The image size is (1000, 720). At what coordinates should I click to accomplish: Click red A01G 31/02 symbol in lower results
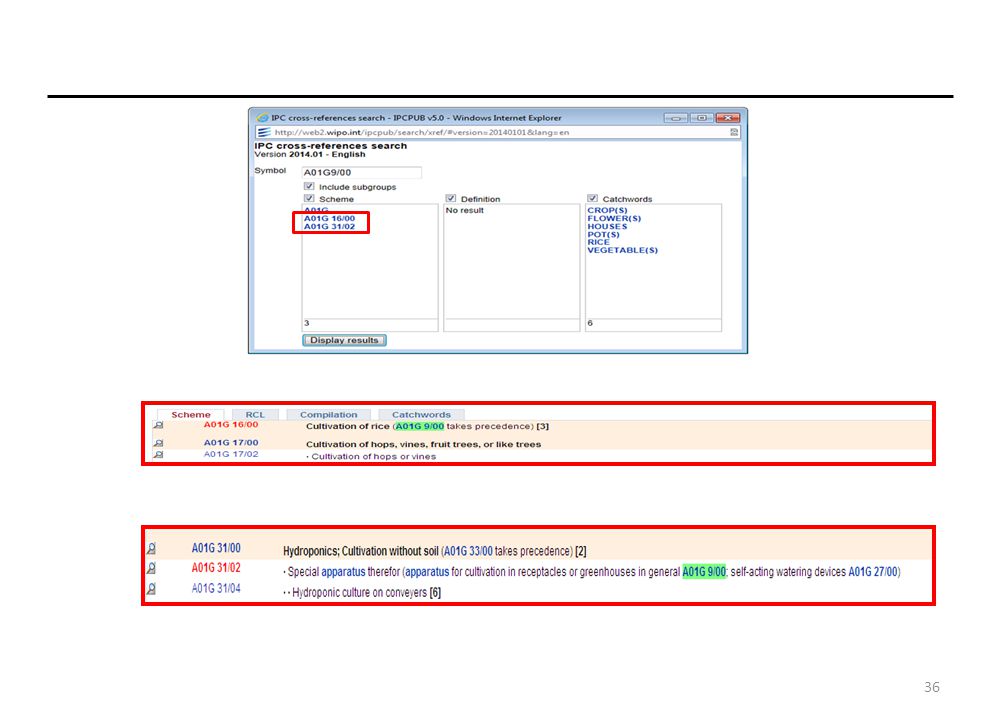click(216, 568)
